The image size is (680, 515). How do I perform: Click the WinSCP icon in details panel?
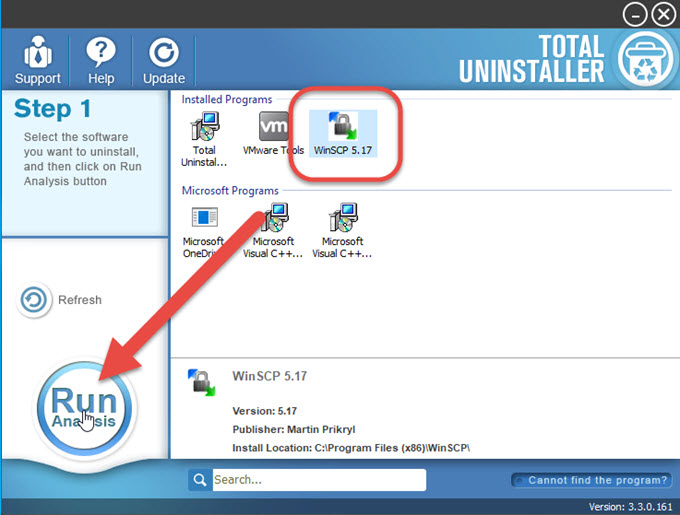coord(201,382)
